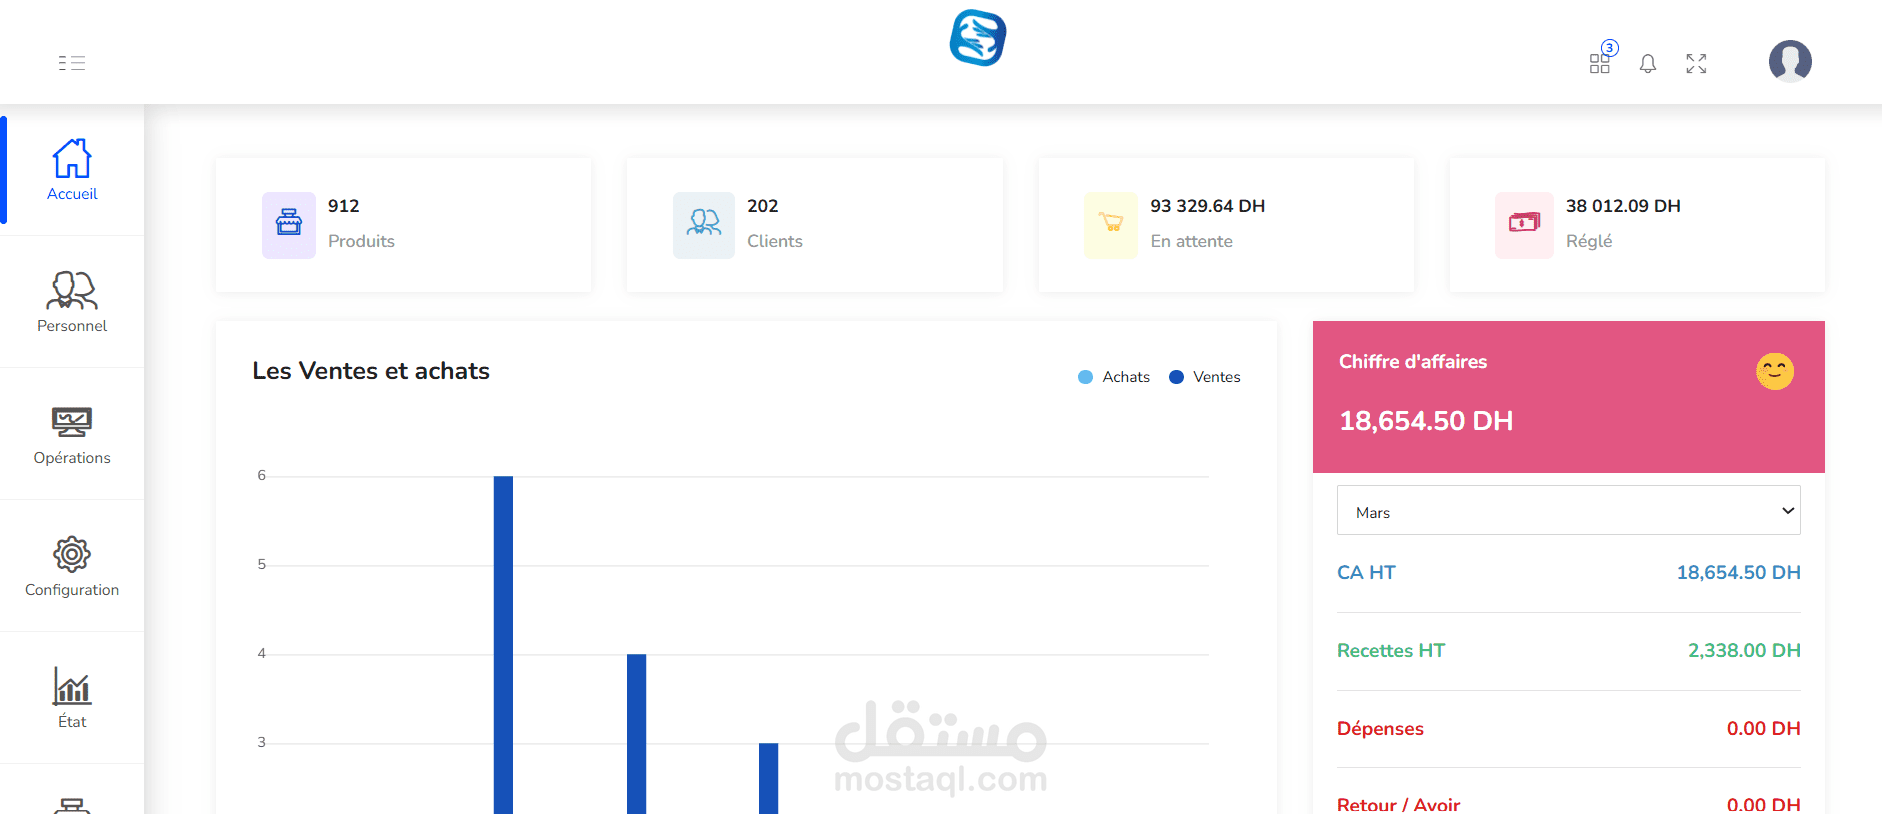Open the Personnel section
The width and height of the screenshot is (1882, 814).
point(72,302)
